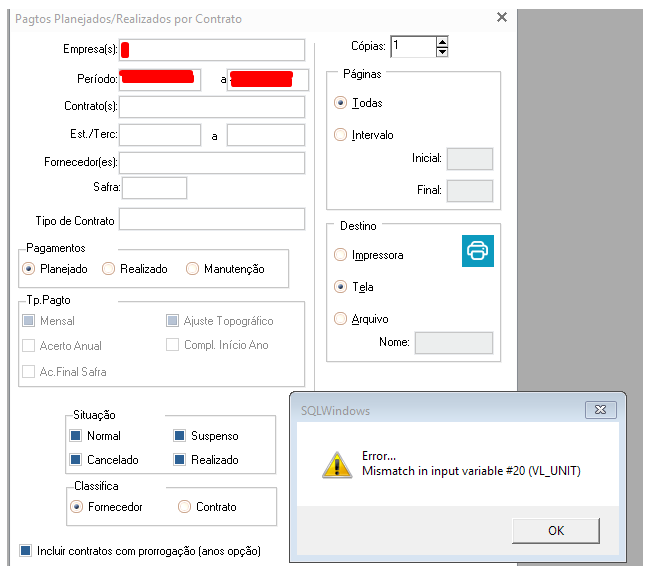Uncheck the Realizado situação checkbox
Image resolution: width=647 pixels, height=569 pixels.
point(179,460)
